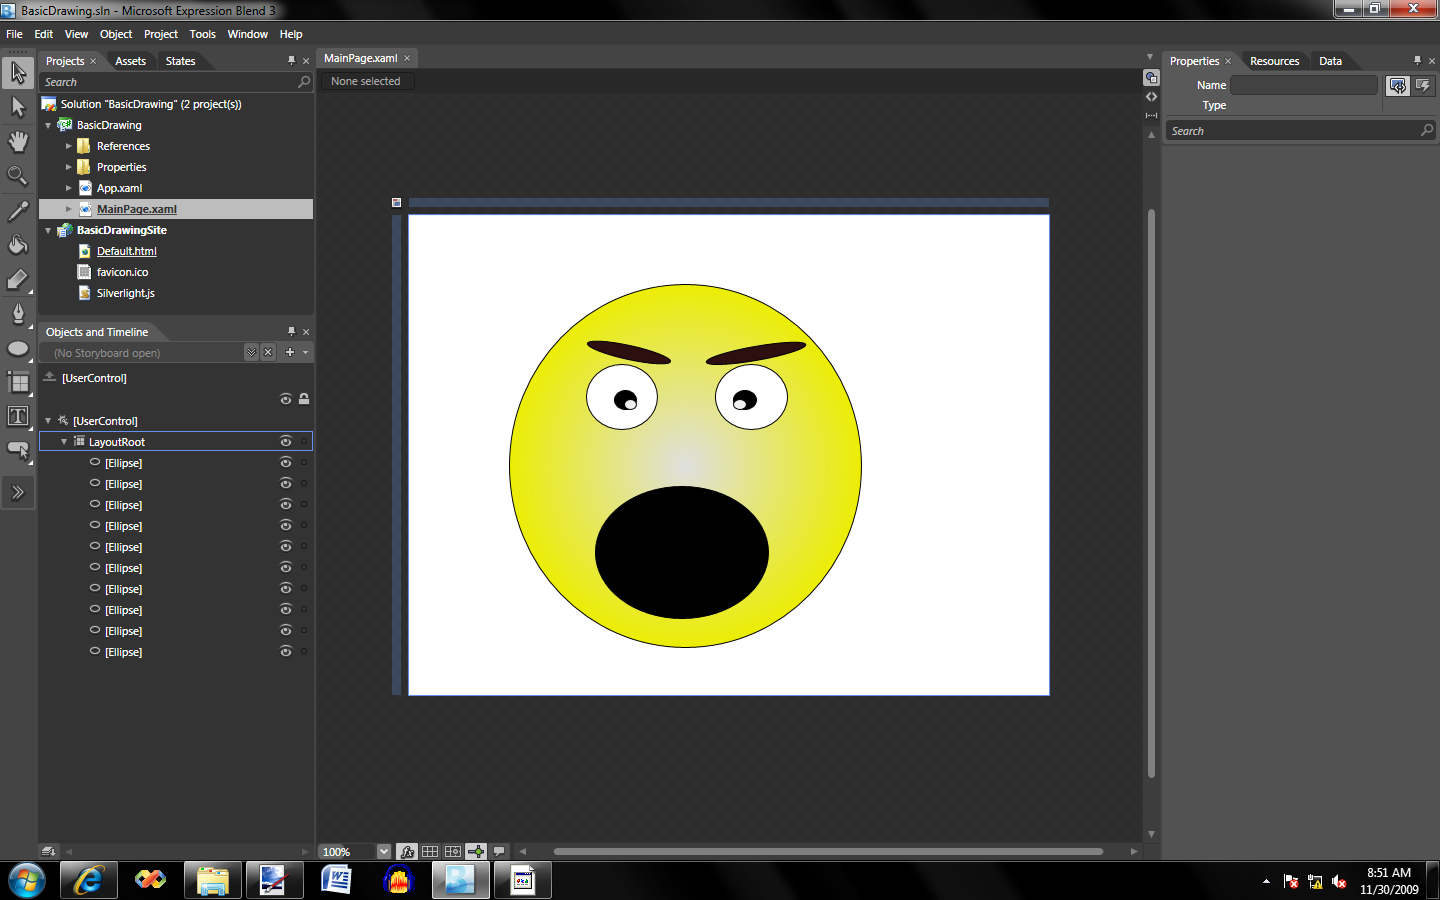Viewport: 1440px width, 900px height.
Task: Open the Object menu
Action: [116, 34]
